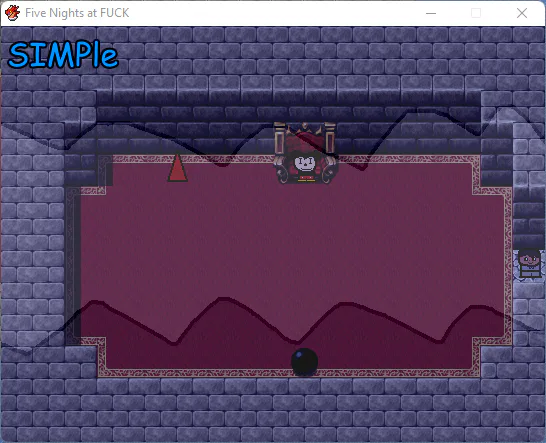Click the throne's right golden pillar
This screenshot has width=546, height=443.
pyautogui.click(x=330, y=138)
